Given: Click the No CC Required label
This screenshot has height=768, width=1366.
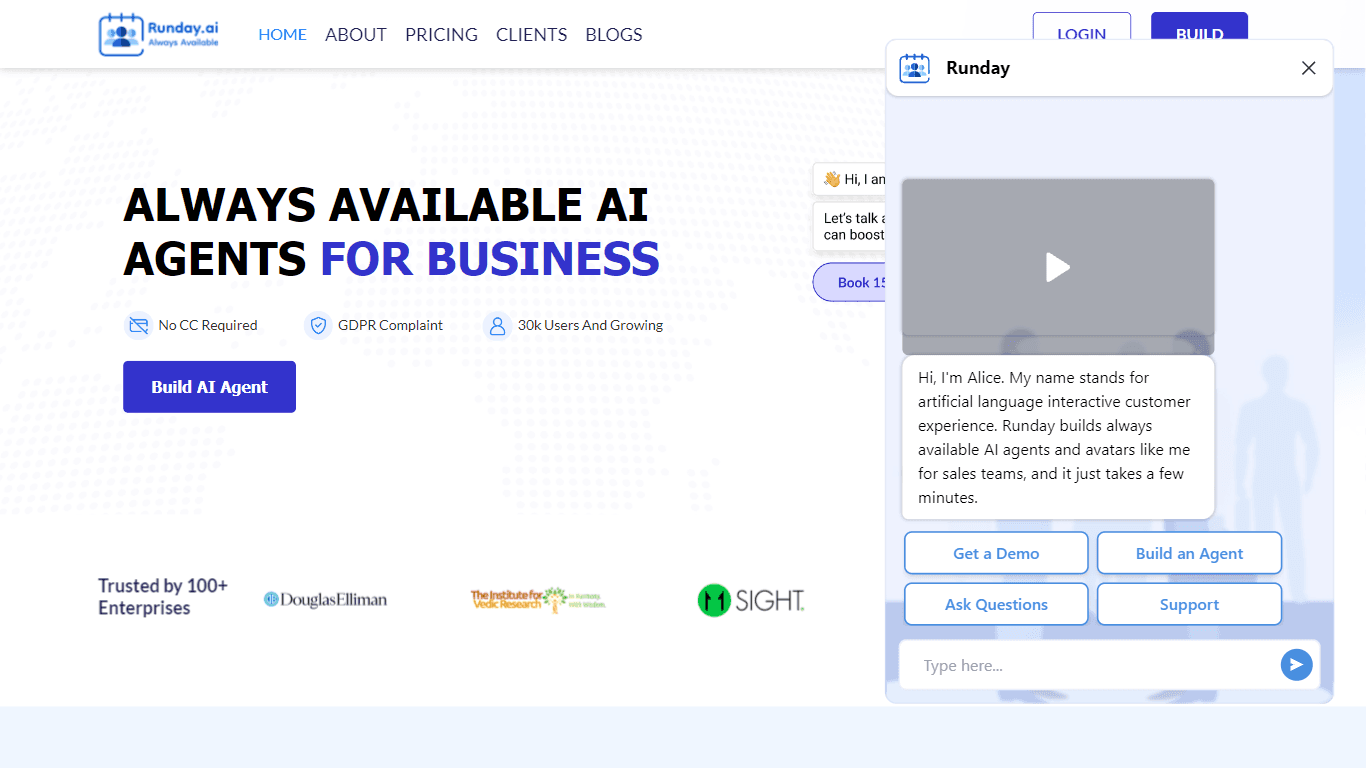Looking at the screenshot, I should 208,325.
